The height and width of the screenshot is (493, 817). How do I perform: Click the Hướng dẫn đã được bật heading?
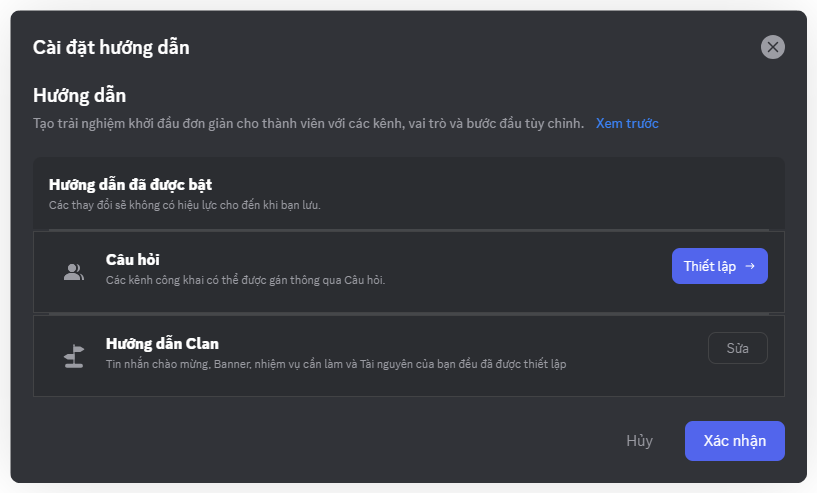point(130,185)
